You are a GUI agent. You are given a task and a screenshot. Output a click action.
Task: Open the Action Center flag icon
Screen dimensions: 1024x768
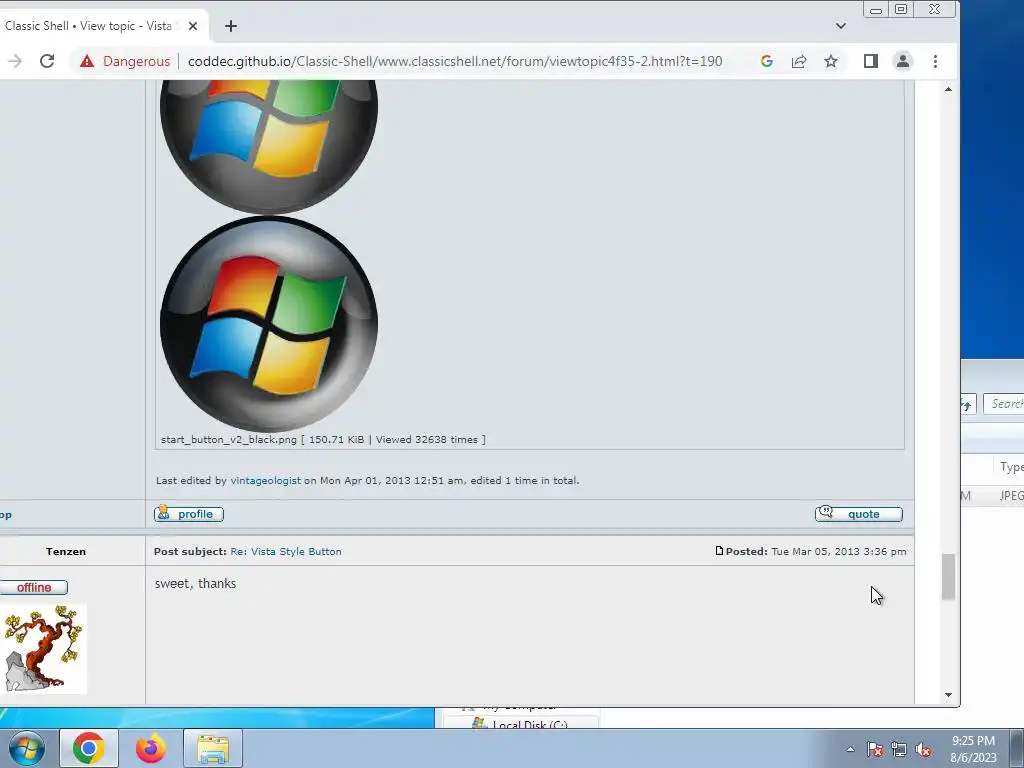point(874,749)
